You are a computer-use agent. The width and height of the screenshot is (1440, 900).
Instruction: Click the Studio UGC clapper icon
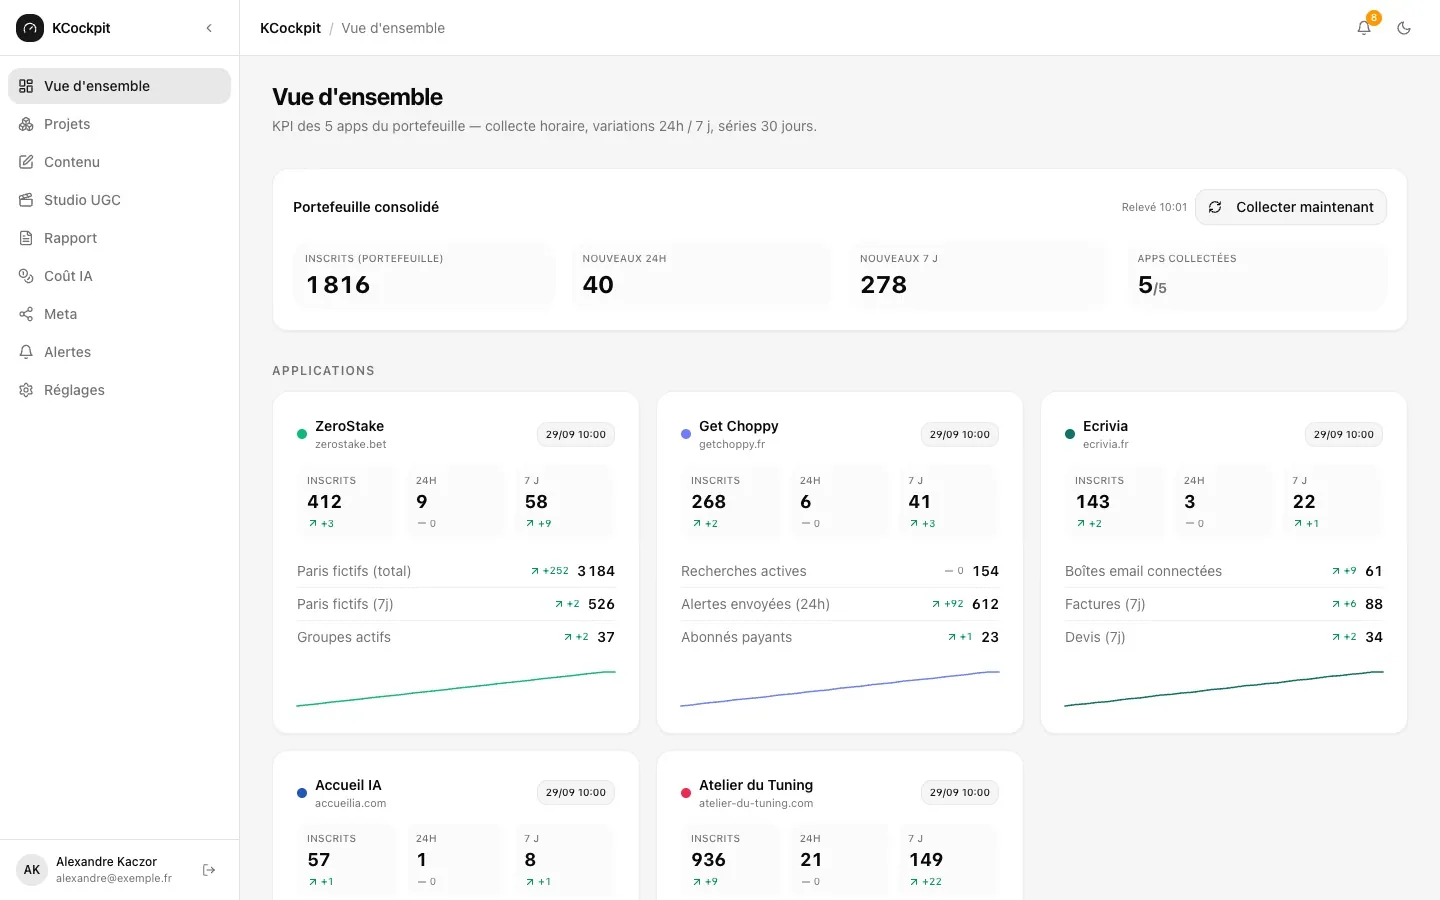[x=26, y=200]
